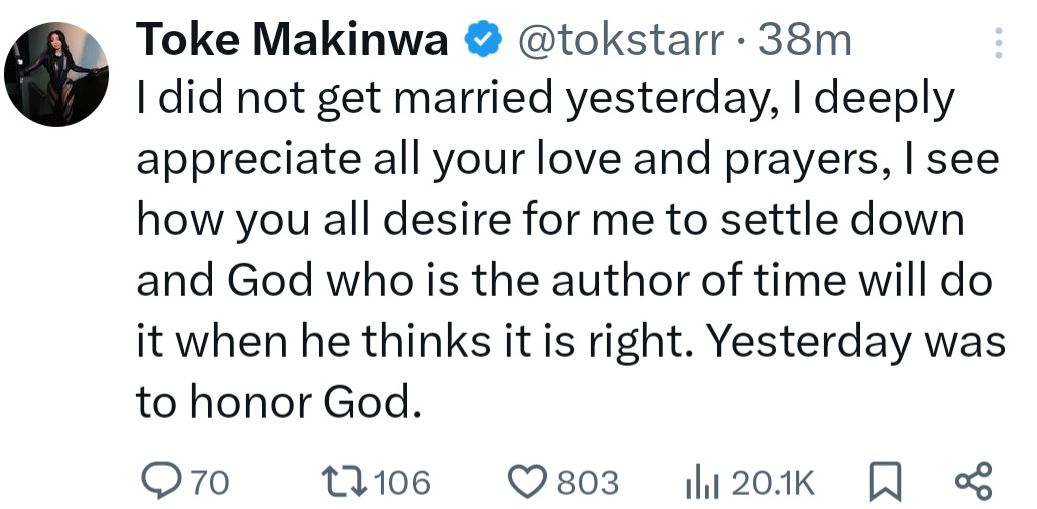The height and width of the screenshot is (509, 1037).
Task: Open Toke Makinwa's profile picture
Action: pyautogui.click(x=55, y=73)
